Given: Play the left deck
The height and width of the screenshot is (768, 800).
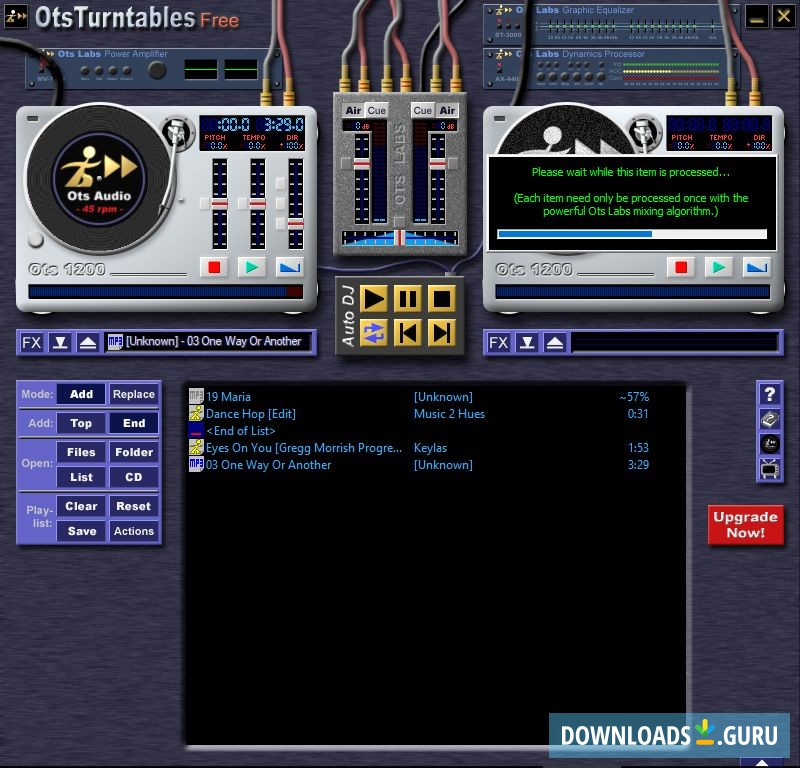Looking at the screenshot, I should click(x=252, y=267).
